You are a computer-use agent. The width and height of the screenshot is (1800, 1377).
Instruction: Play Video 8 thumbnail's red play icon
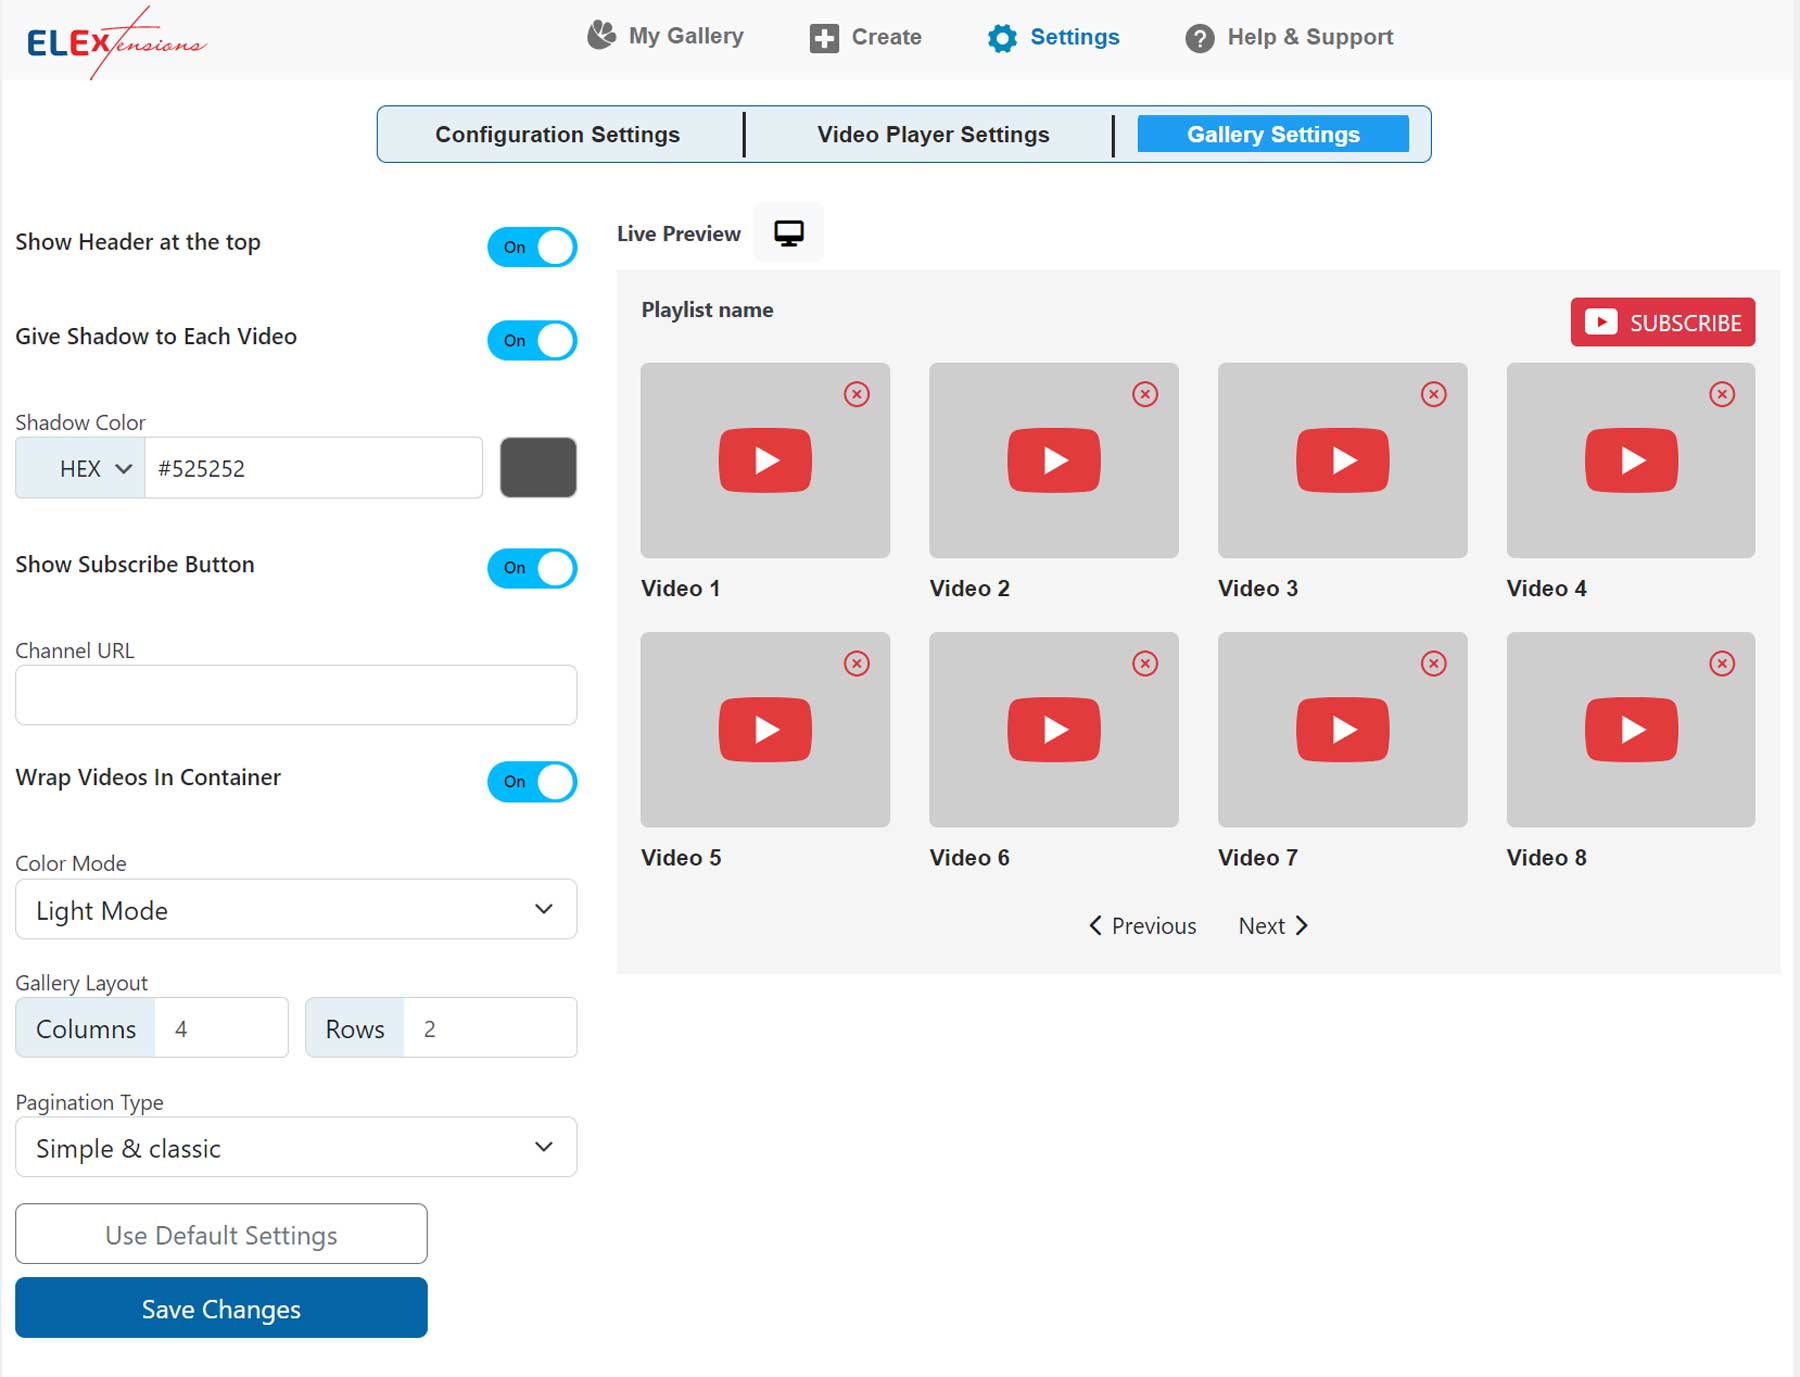click(x=1630, y=729)
